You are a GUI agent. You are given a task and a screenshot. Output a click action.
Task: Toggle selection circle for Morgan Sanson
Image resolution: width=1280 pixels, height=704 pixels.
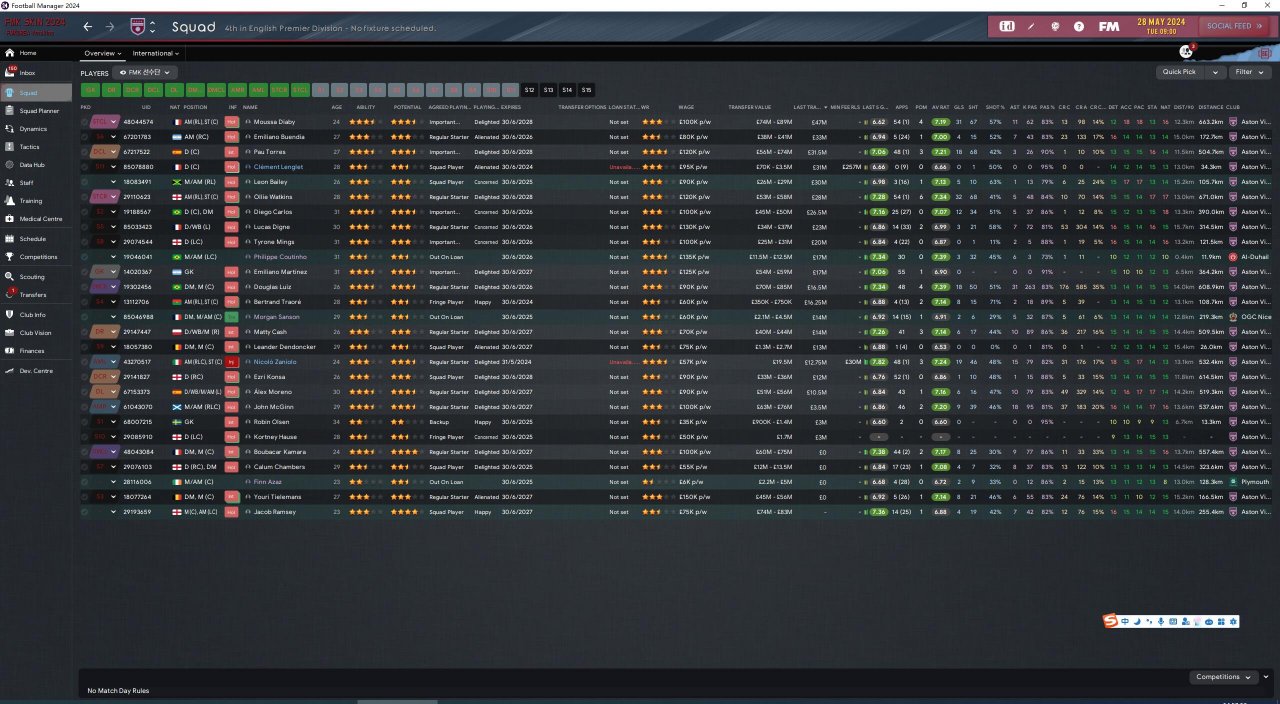pos(85,317)
